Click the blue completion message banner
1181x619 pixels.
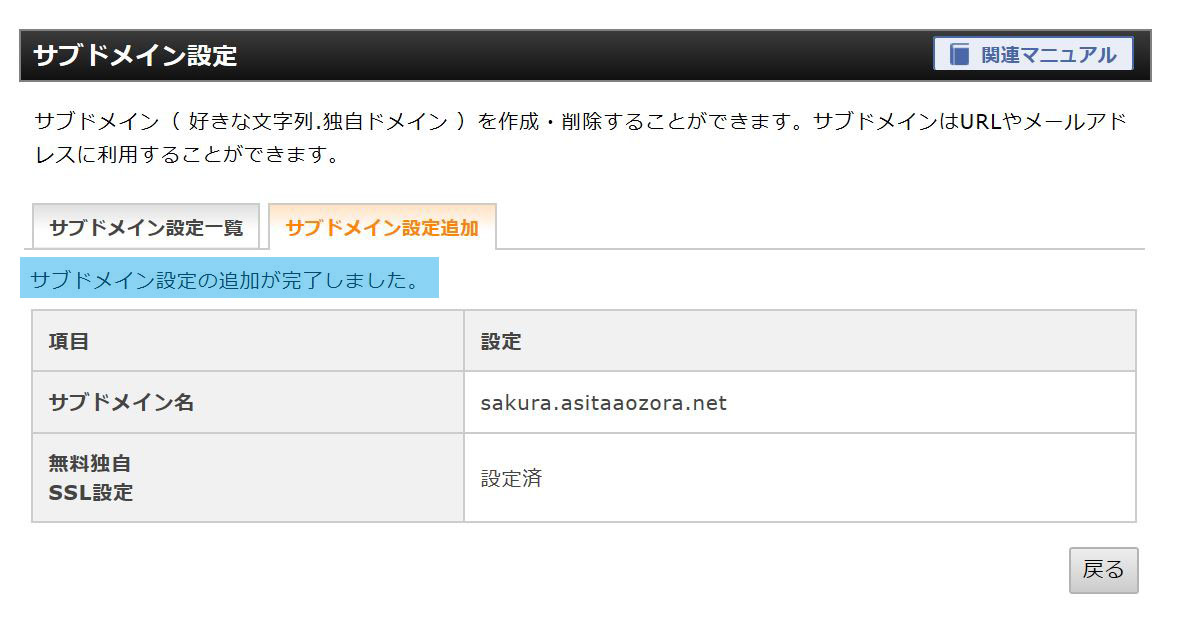pyautogui.click(x=229, y=278)
